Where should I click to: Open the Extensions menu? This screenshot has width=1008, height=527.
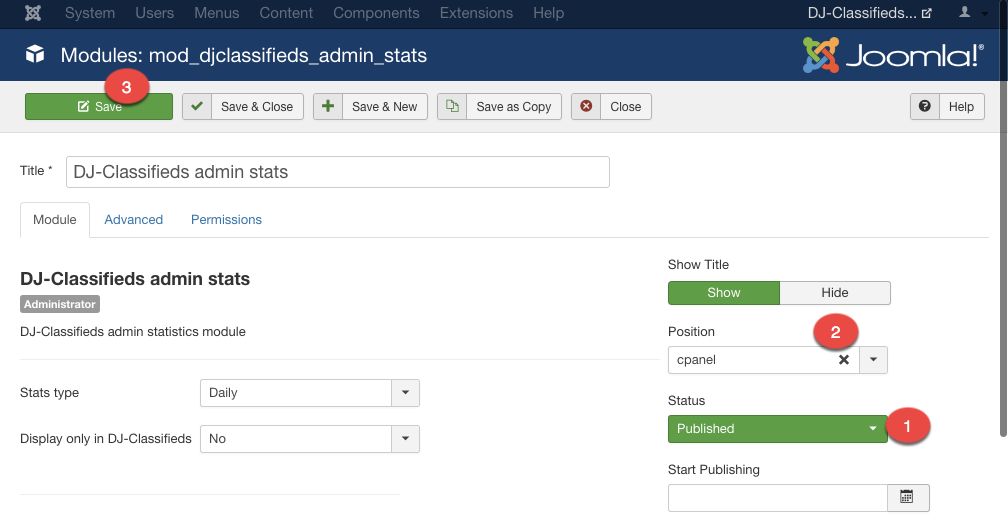476,13
